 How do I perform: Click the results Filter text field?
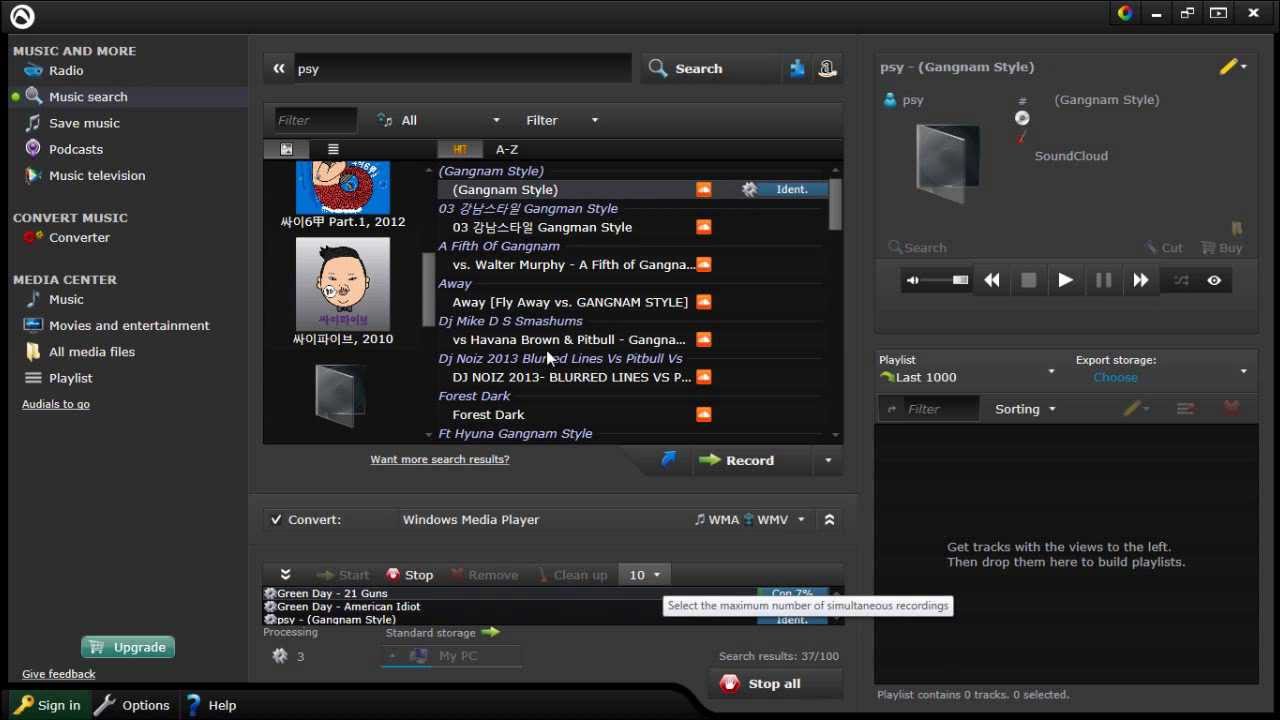tap(315, 120)
